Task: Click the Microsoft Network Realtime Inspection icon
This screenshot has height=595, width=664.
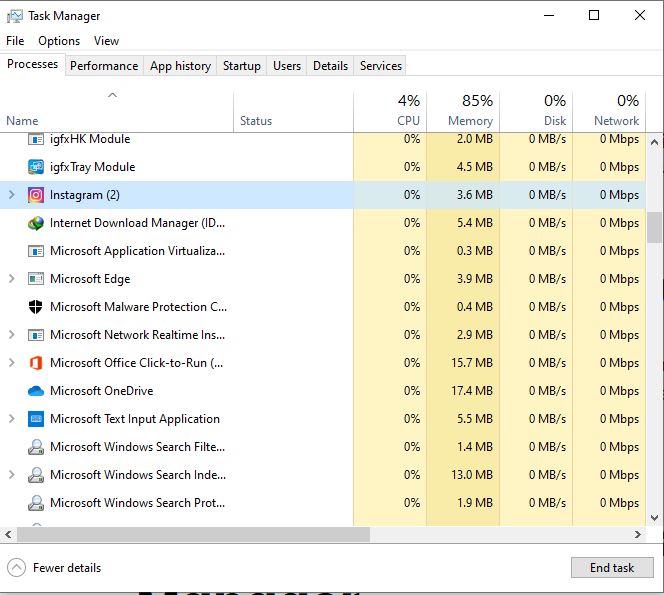Action: point(36,335)
